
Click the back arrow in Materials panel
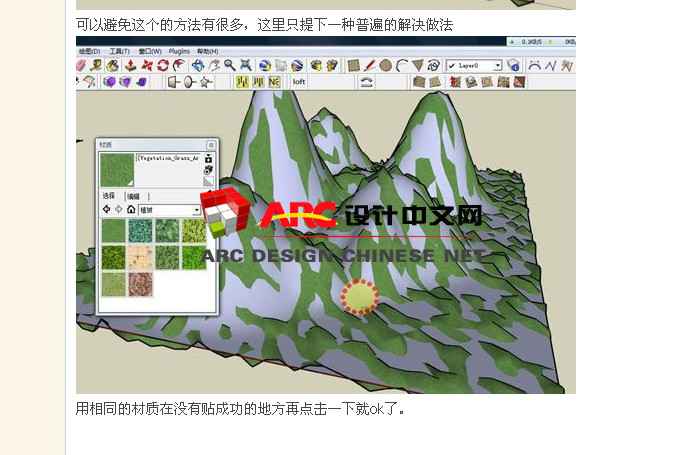[x=106, y=210]
